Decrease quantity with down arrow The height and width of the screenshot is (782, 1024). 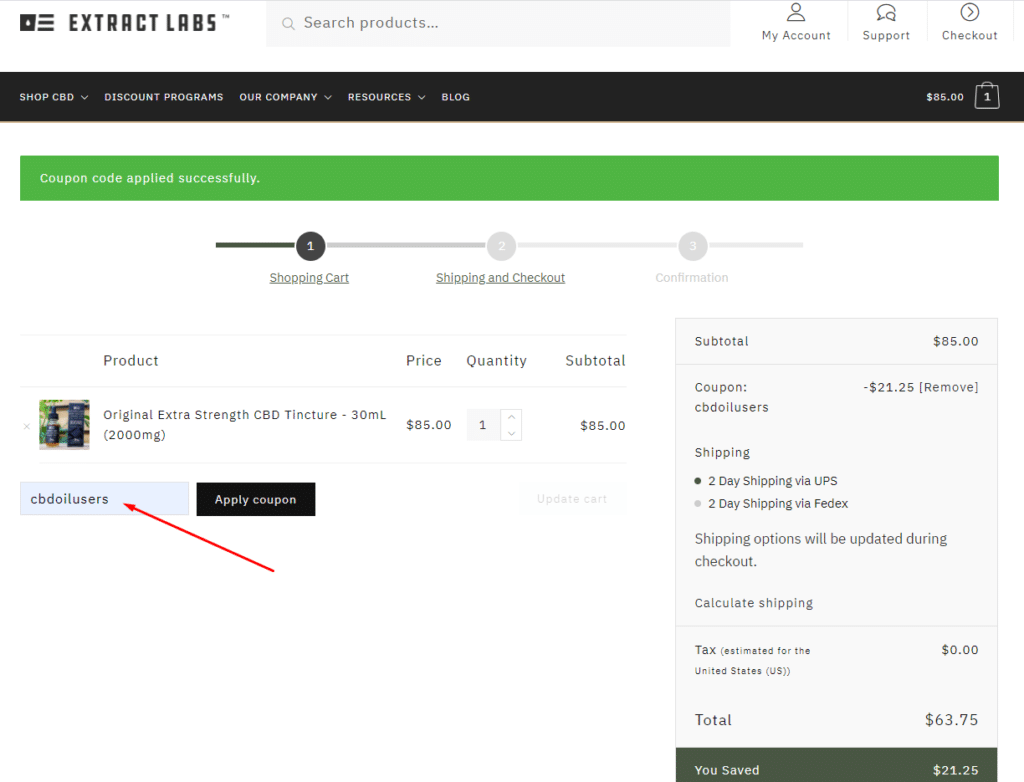(511, 433)
